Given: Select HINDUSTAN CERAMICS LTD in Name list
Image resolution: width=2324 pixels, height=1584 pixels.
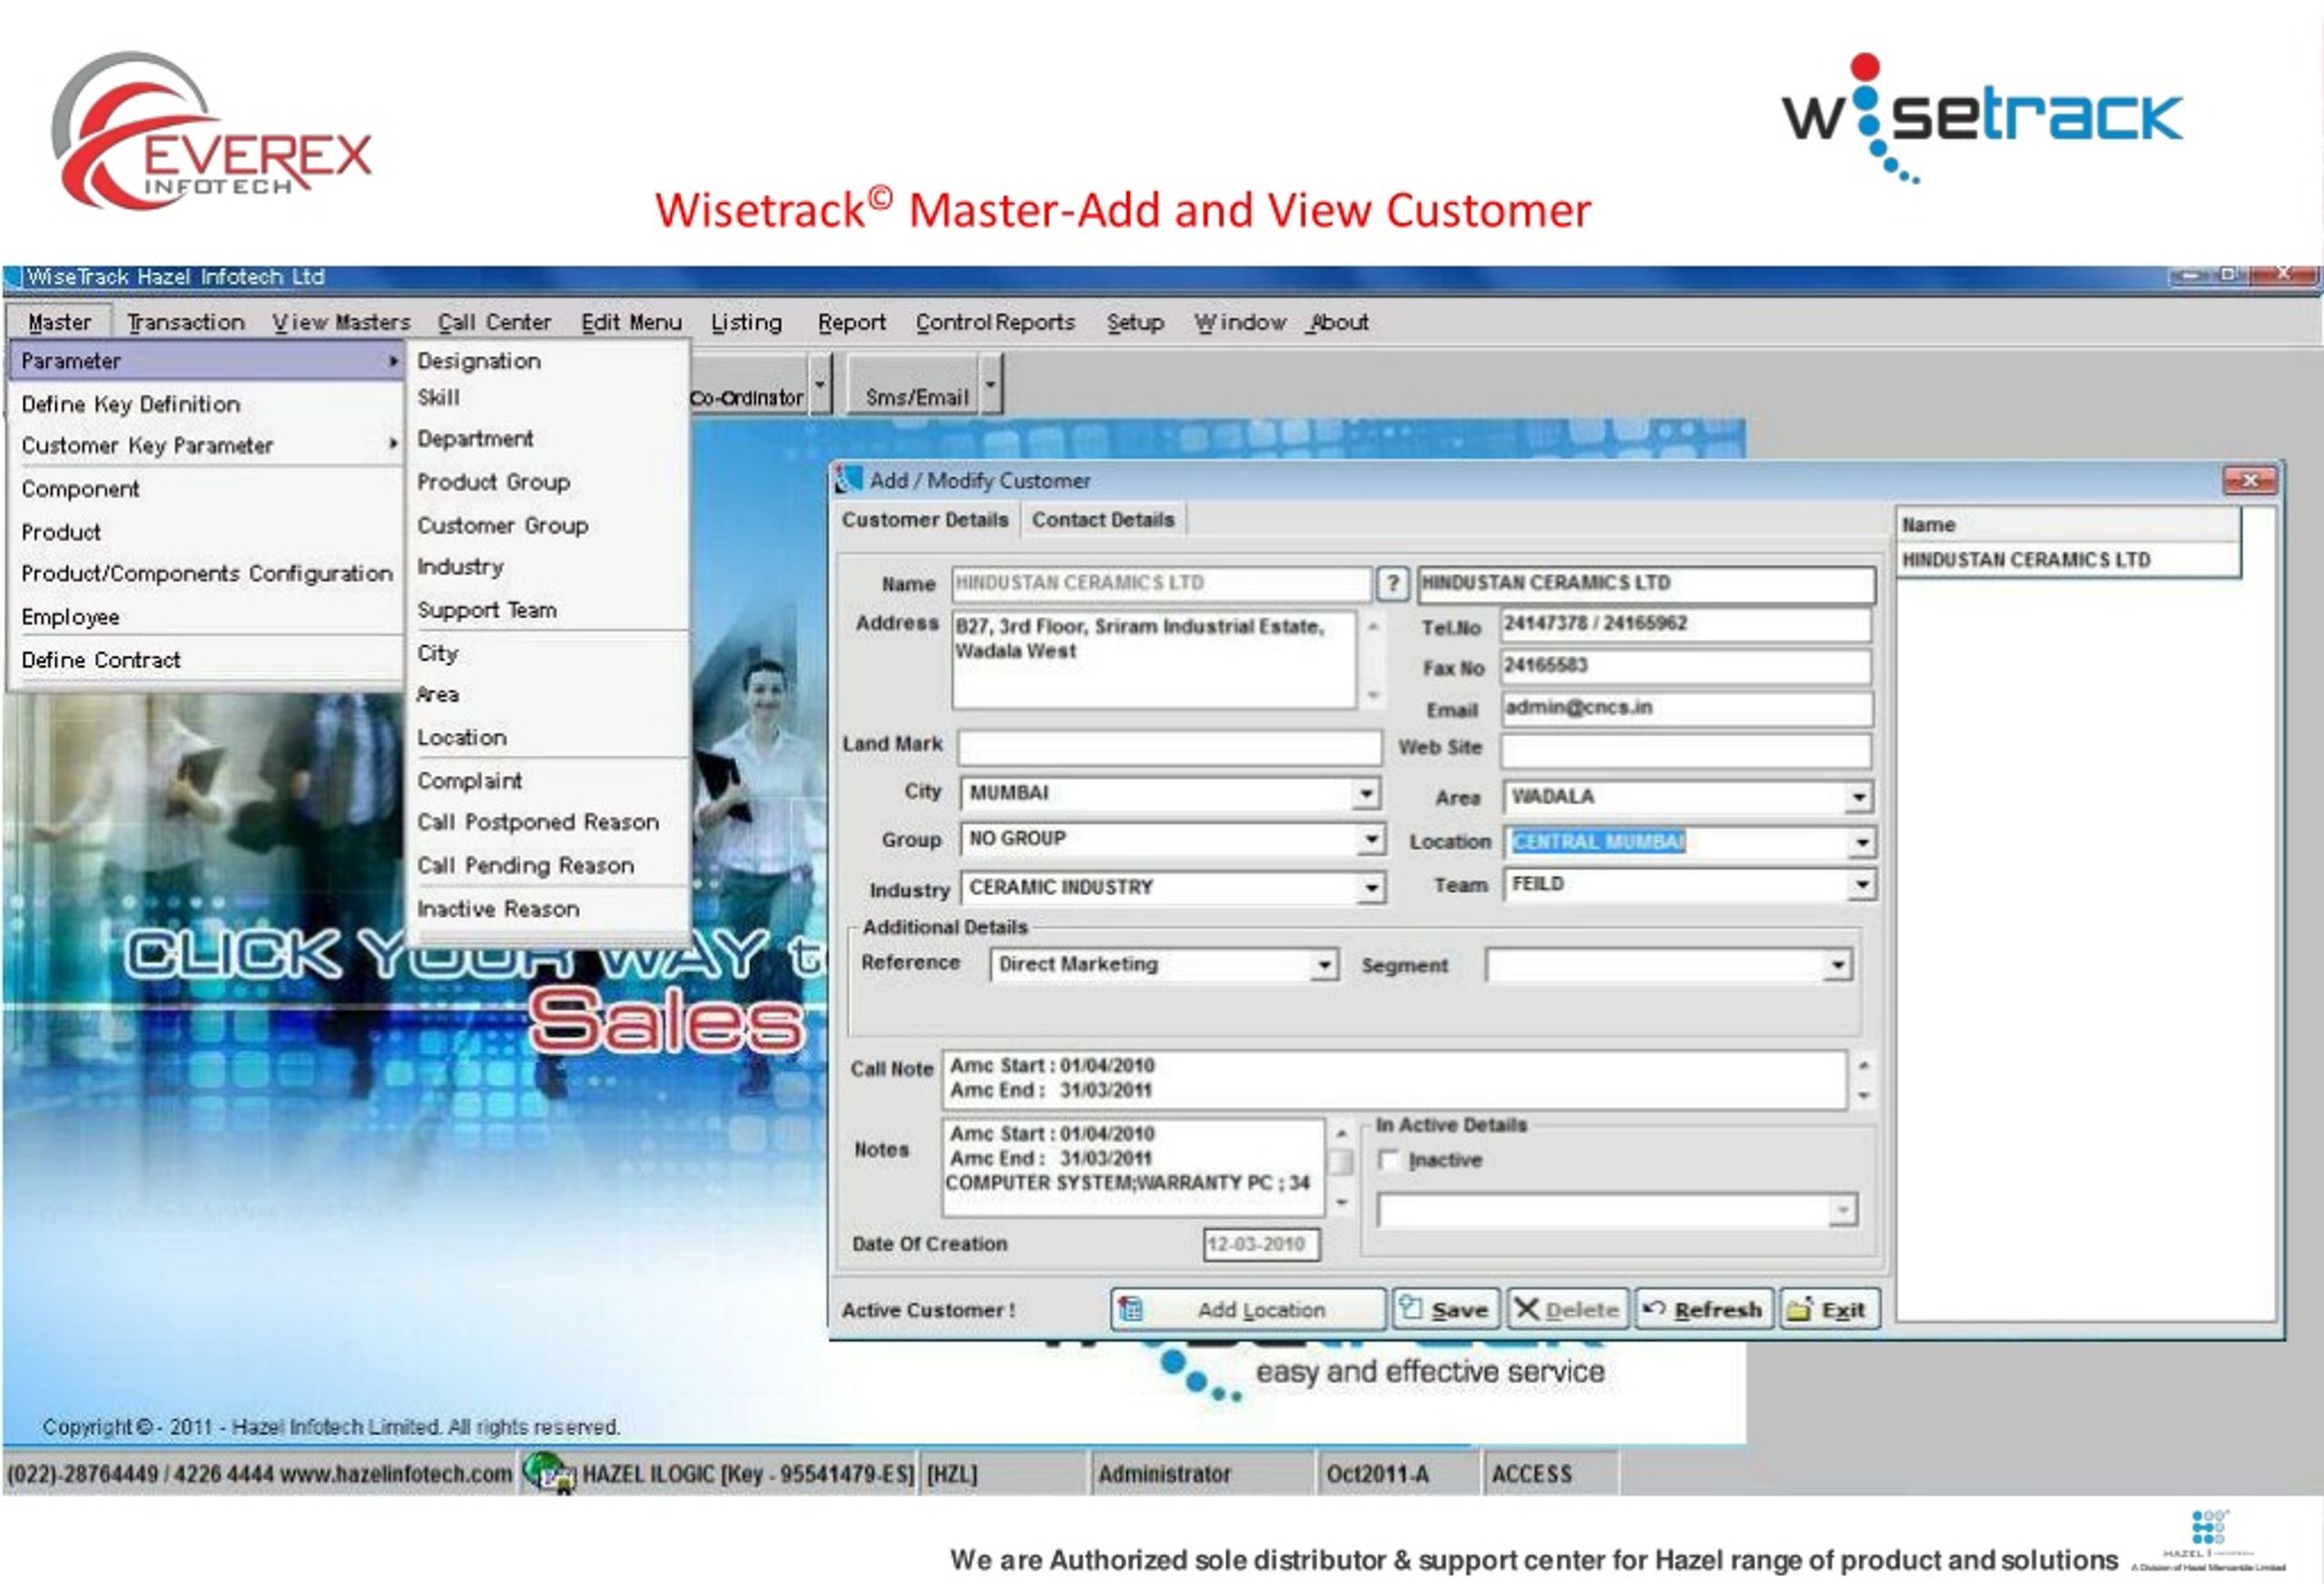Looking at the screenshot, I should pyautogui.click(x=2067, y=560).
